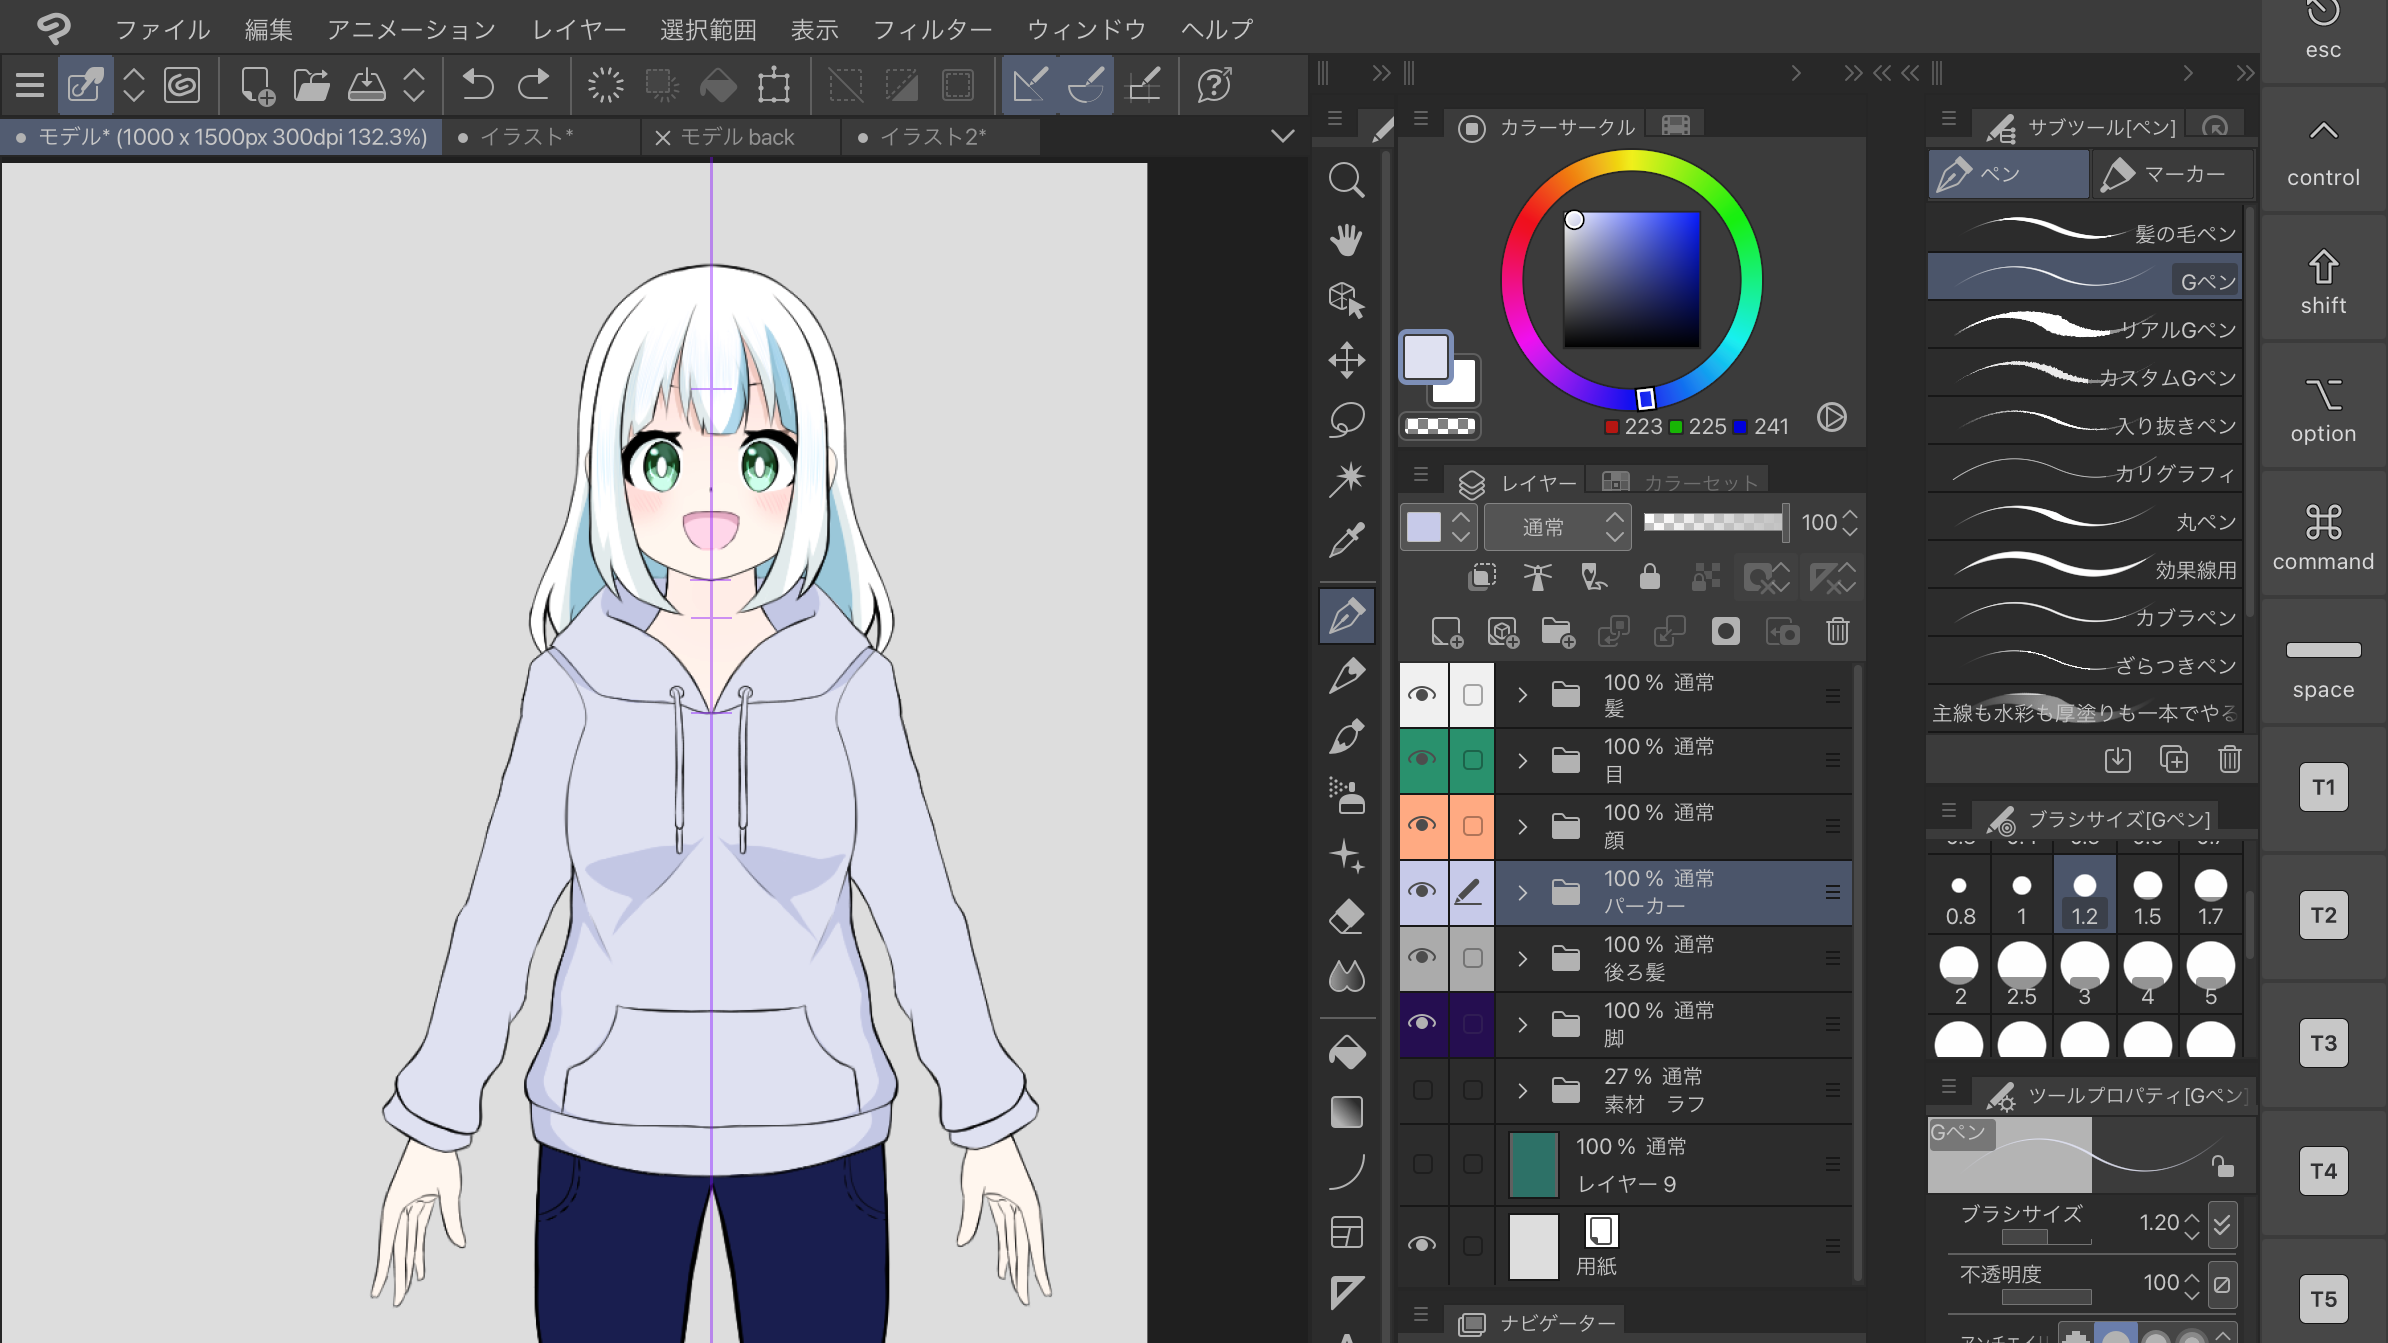Hide the 髪 layer folder
Screen dimensions: 2388x1343
pyautogui.click(x=1422, y=695)
